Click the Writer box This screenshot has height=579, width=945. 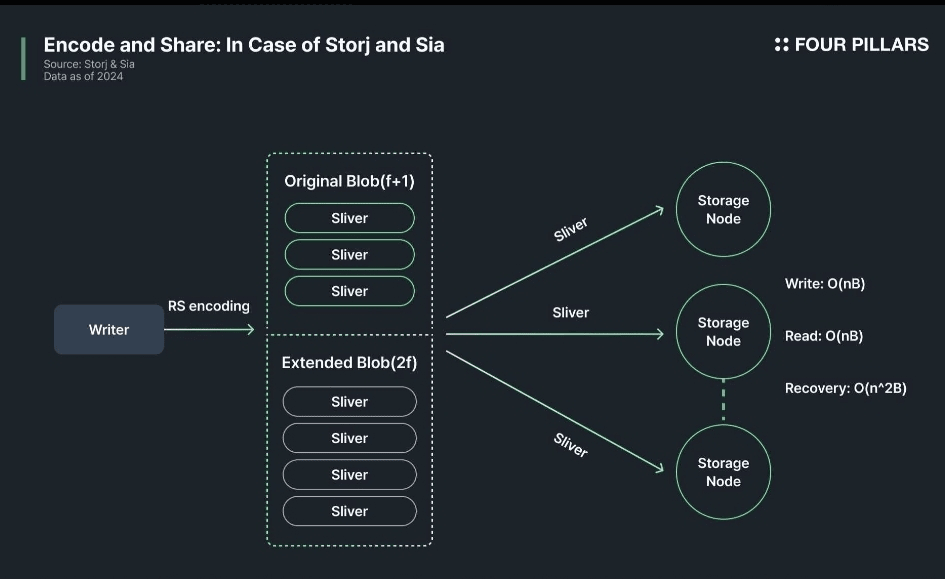tap(109, 330)
